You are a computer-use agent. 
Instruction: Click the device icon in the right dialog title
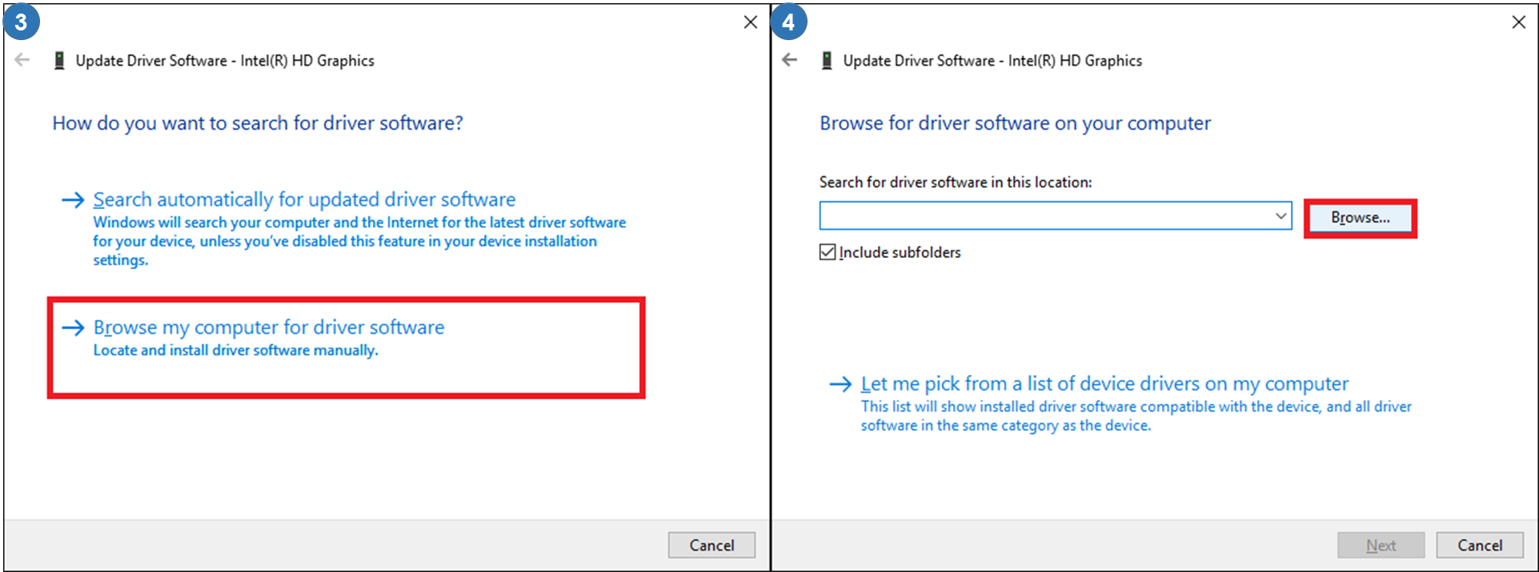[x=827, y=61]
